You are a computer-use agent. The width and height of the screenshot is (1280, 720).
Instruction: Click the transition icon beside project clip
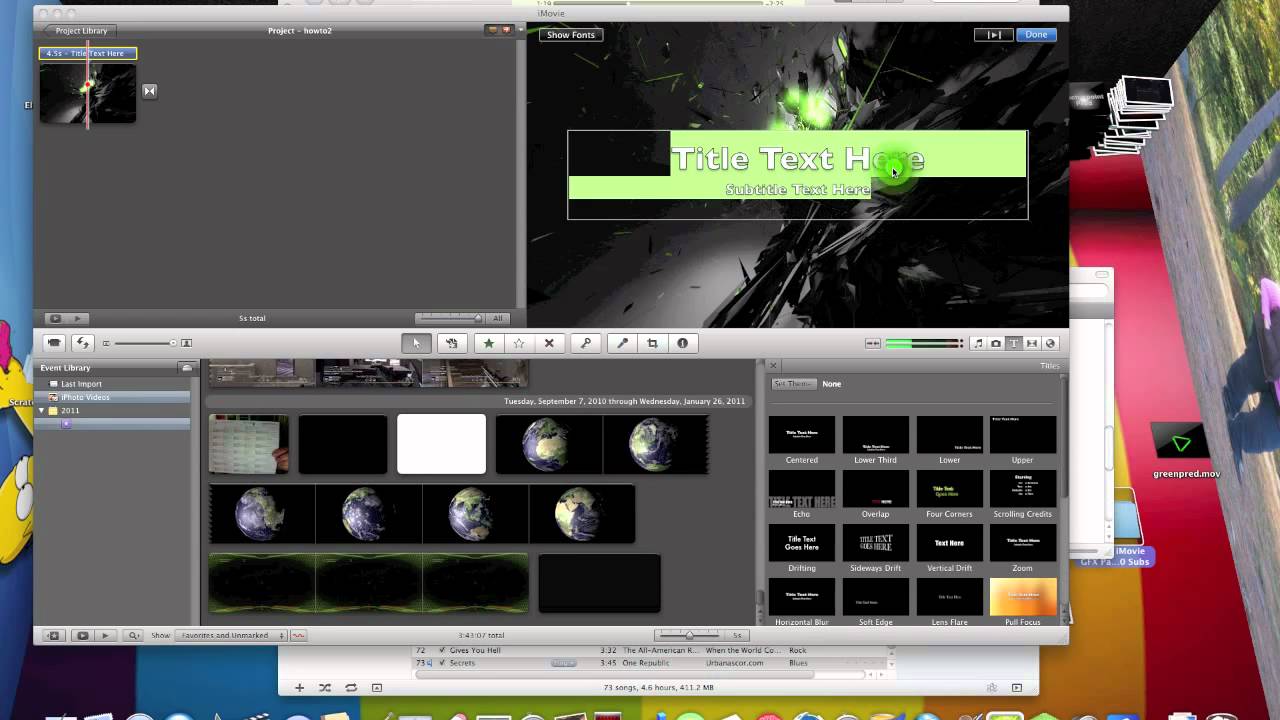pos(149,91)
